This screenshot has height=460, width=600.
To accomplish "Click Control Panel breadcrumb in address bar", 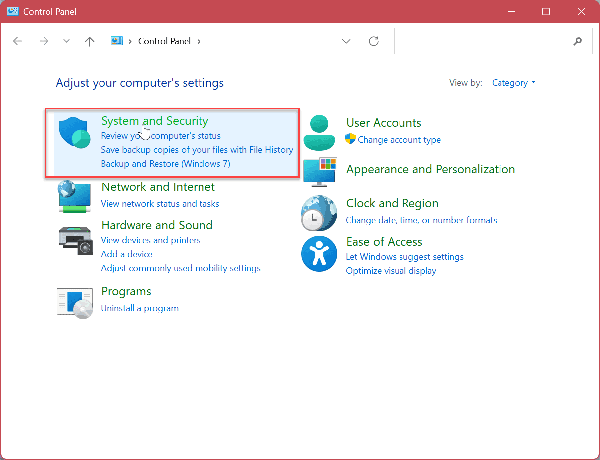I will [x=162, y=41].
